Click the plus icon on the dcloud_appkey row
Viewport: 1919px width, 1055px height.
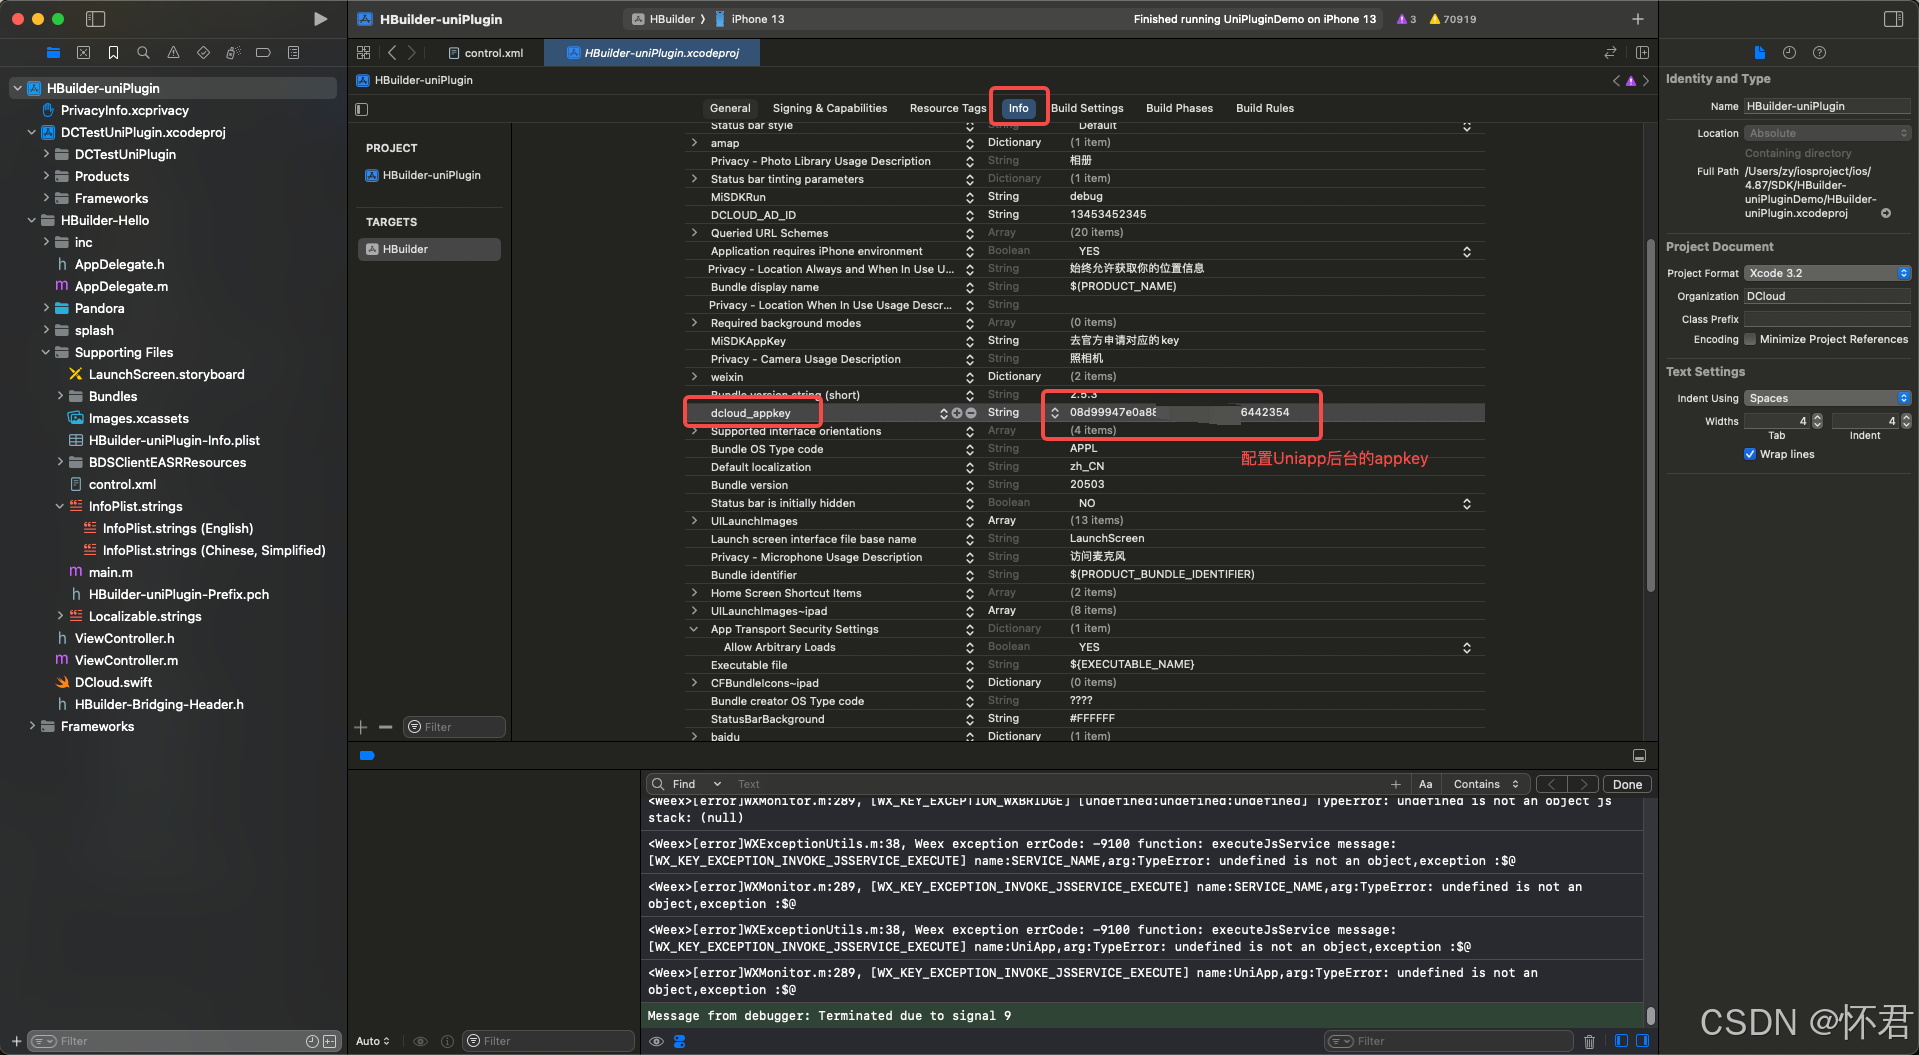(x=957, y=413)
